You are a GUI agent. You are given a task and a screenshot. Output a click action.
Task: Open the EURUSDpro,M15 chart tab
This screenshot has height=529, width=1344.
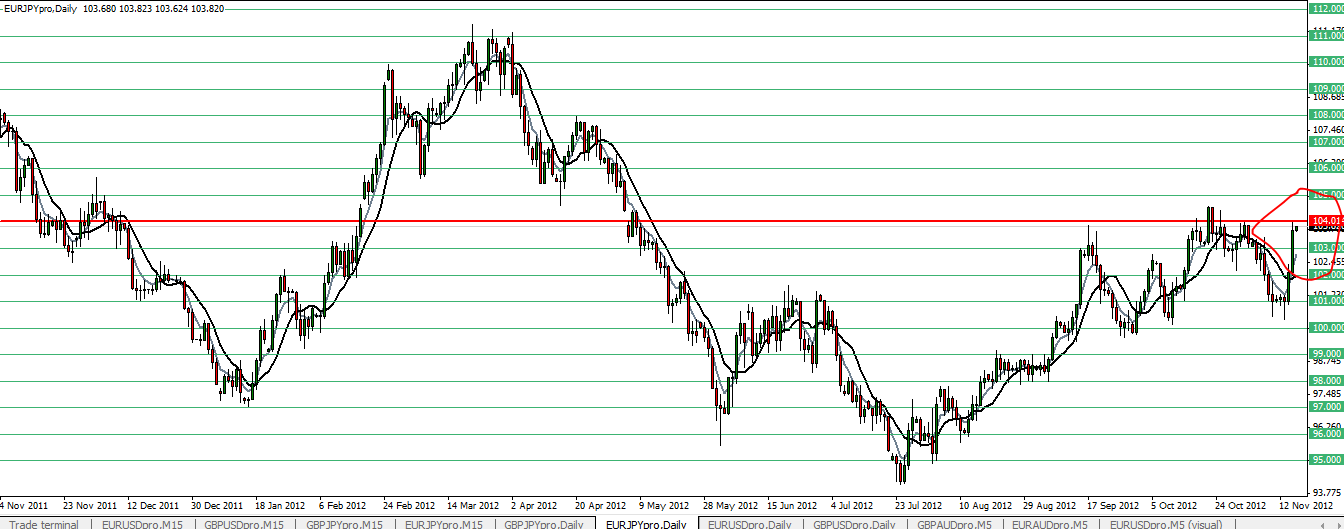coord(142,523)
